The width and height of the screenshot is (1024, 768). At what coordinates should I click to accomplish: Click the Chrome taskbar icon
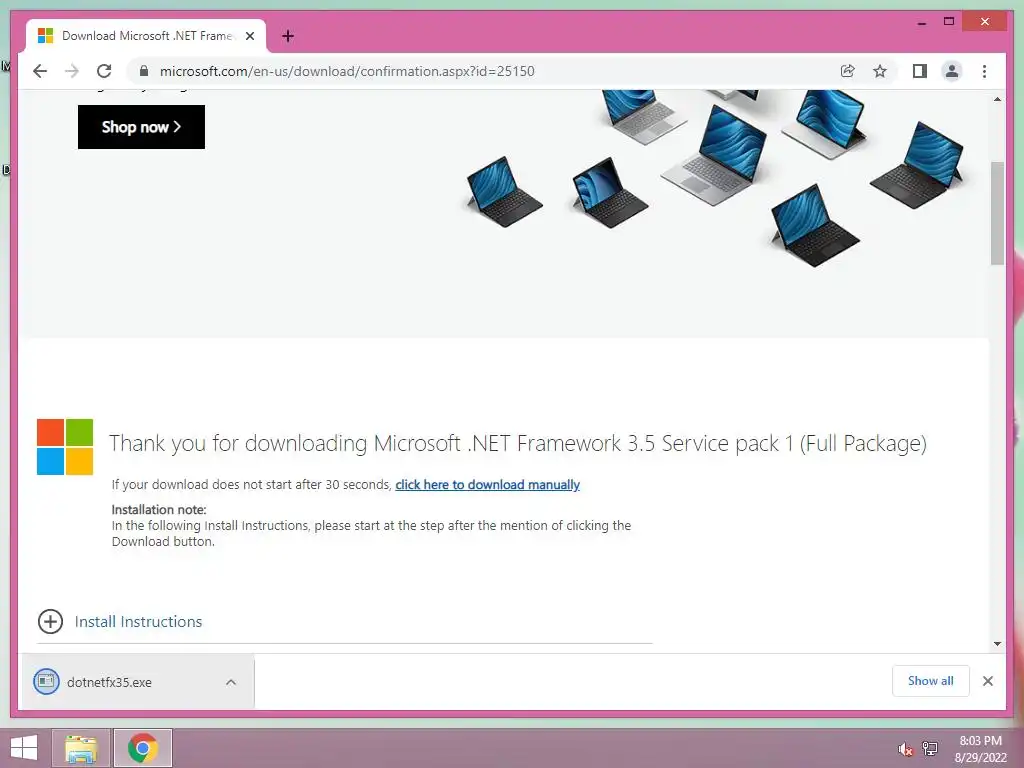click(142, 748)
